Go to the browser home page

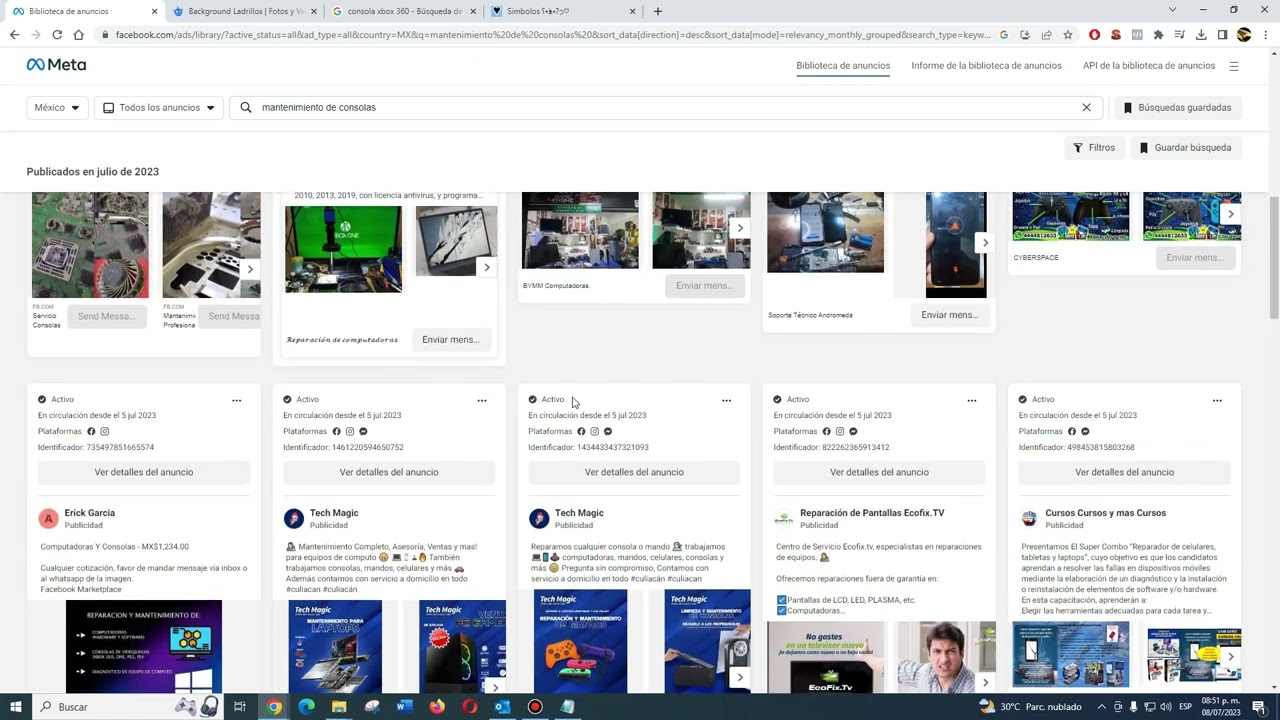coord(79,35)
